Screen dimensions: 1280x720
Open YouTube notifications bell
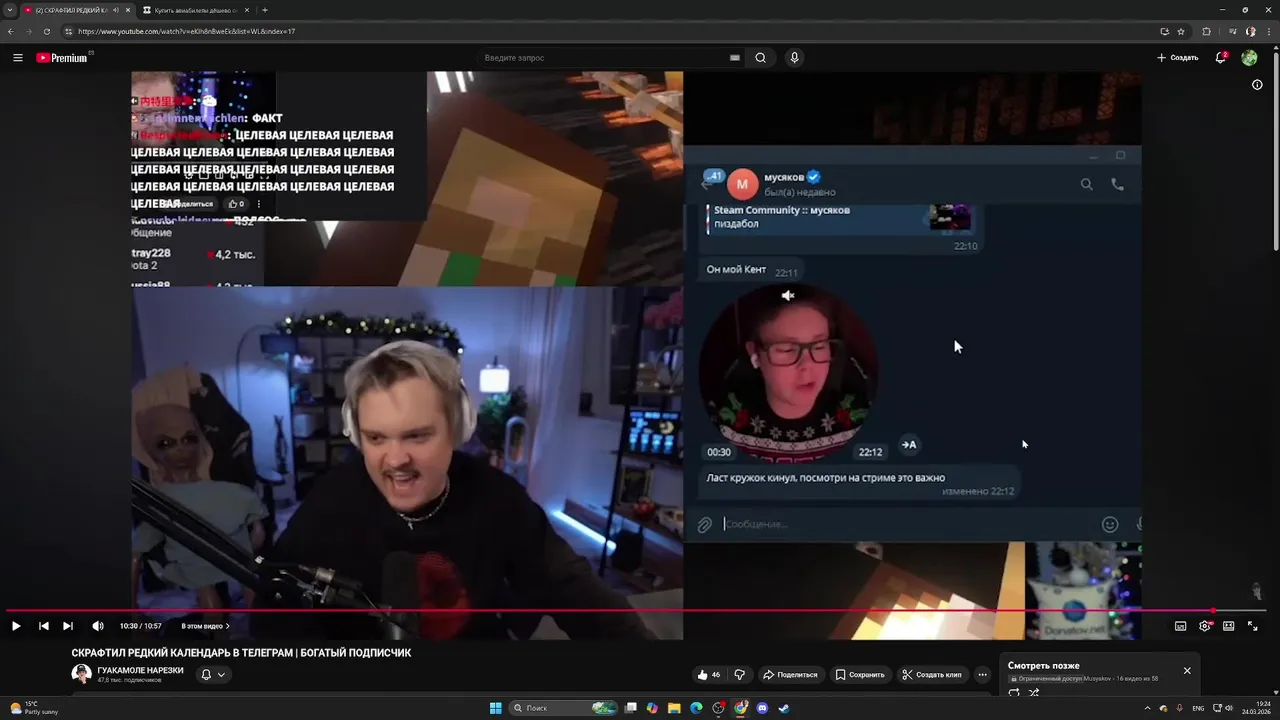pos(1221,58)
